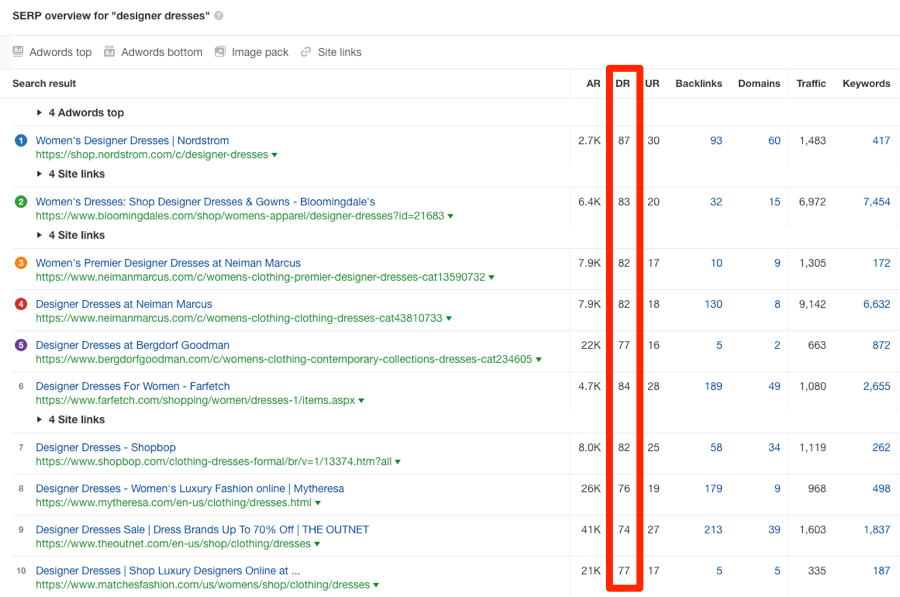
Task: Open Women's Designer Dresses | Nordstrom link
Action: tap(132, 140)
